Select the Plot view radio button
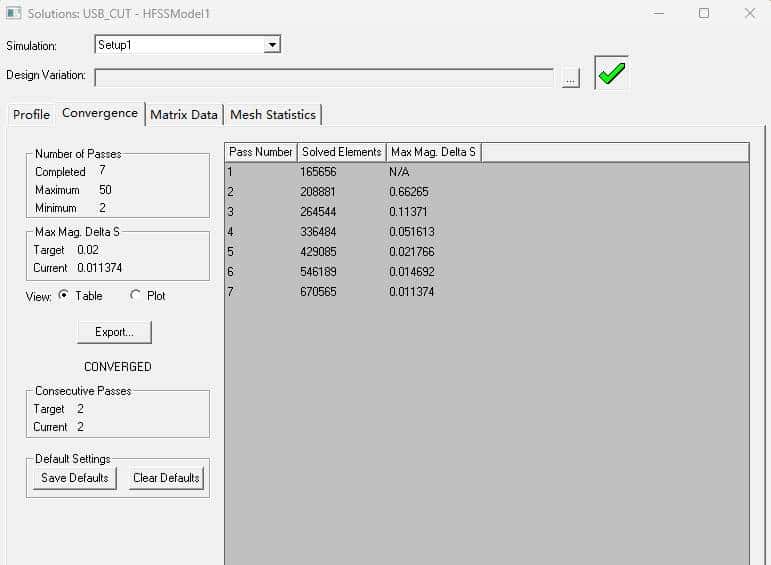 [x=136, y=295]
